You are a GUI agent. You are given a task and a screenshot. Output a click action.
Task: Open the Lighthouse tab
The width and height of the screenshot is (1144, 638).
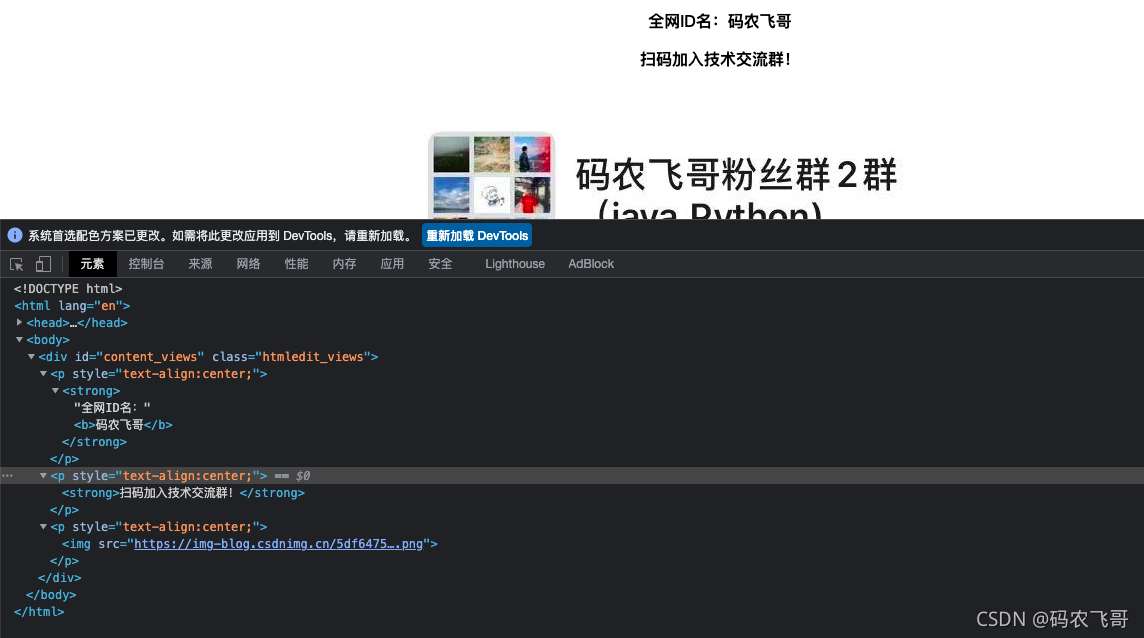coord(515,264)
